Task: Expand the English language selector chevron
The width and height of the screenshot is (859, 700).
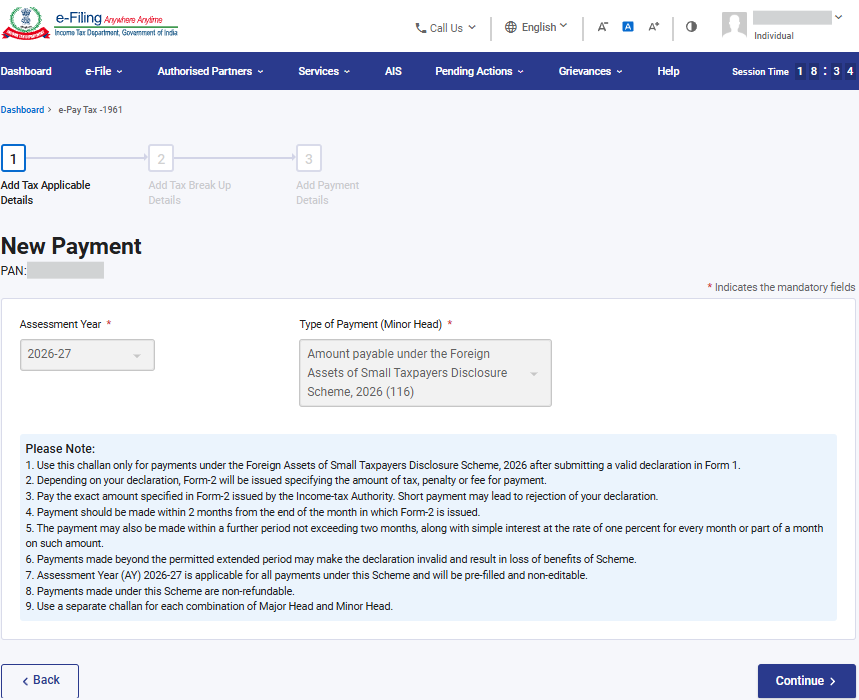Action: click(564, 26)
